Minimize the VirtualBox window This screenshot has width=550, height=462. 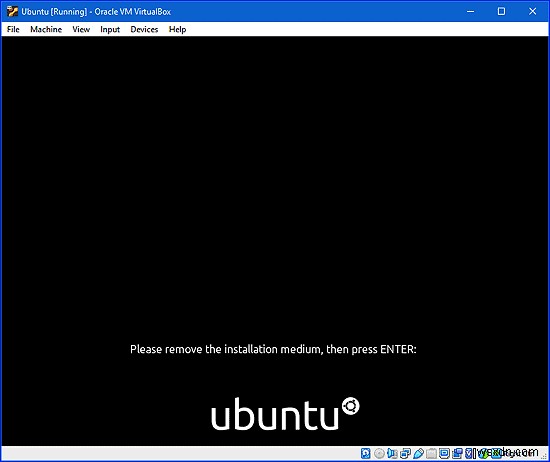[x=470, y=11]
